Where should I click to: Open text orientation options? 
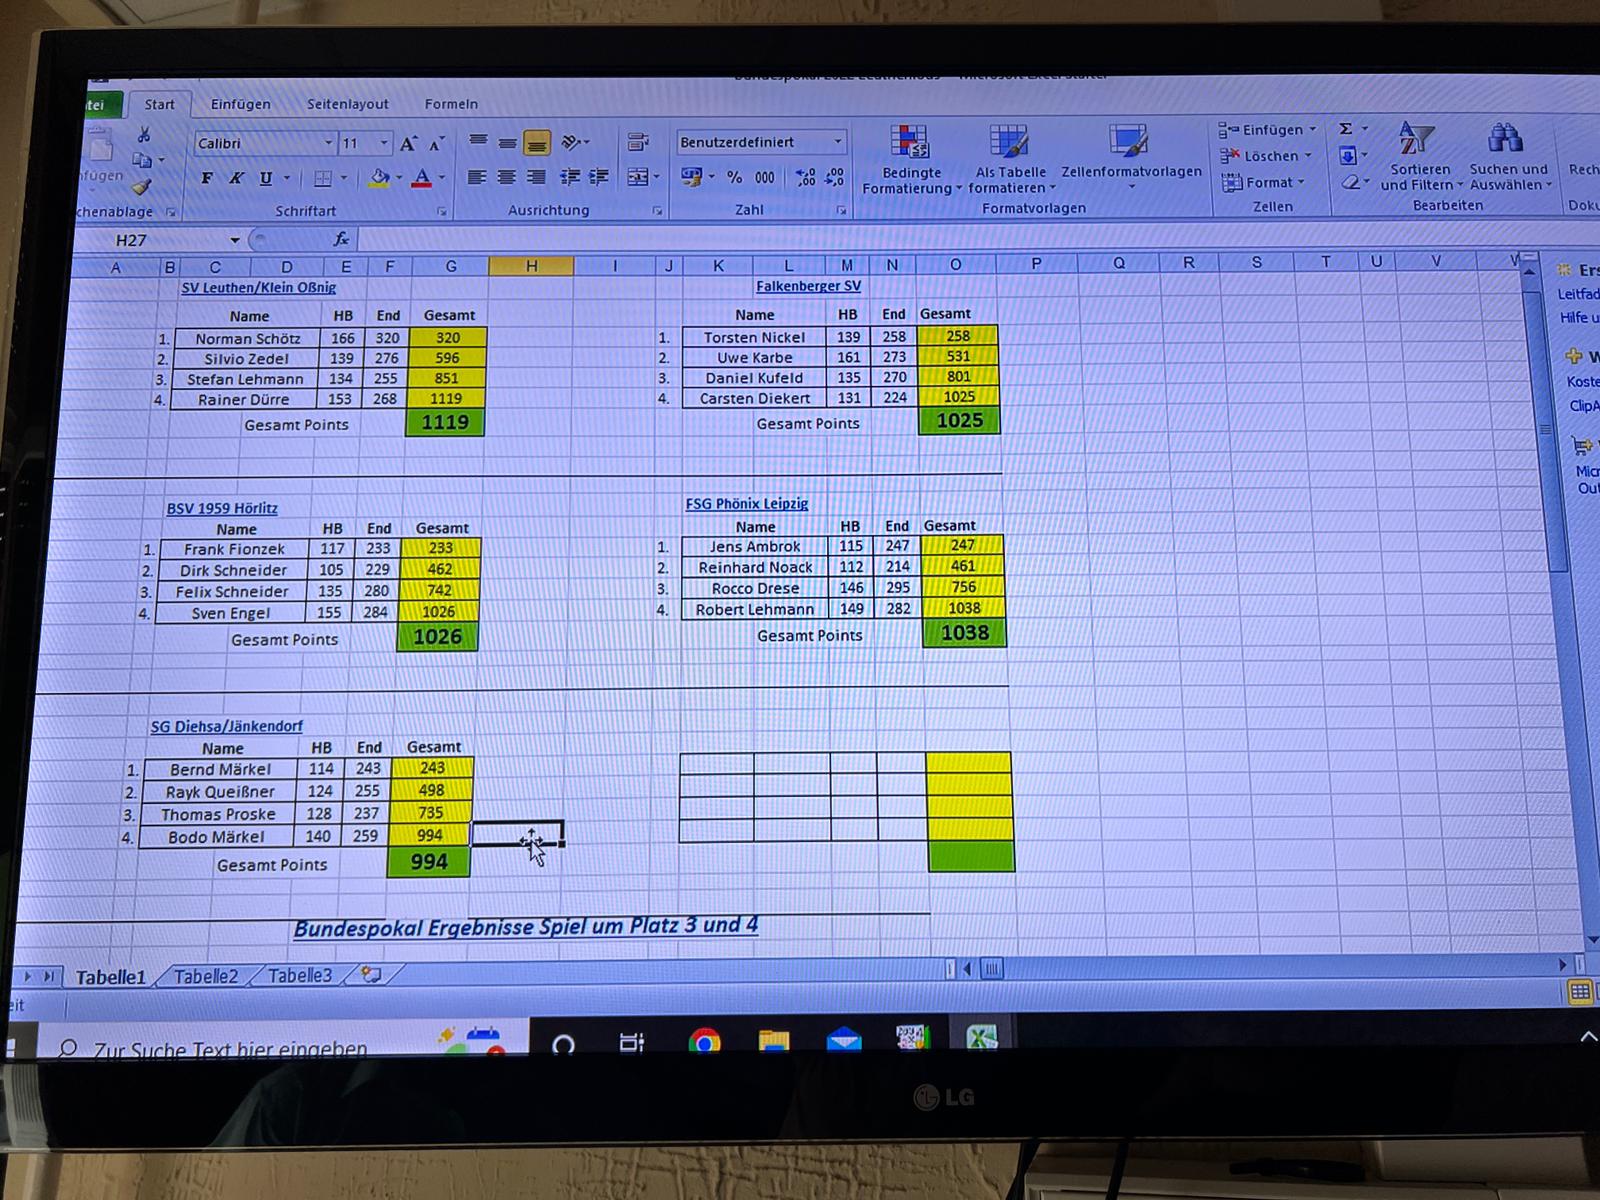click(x=572, y=143)
